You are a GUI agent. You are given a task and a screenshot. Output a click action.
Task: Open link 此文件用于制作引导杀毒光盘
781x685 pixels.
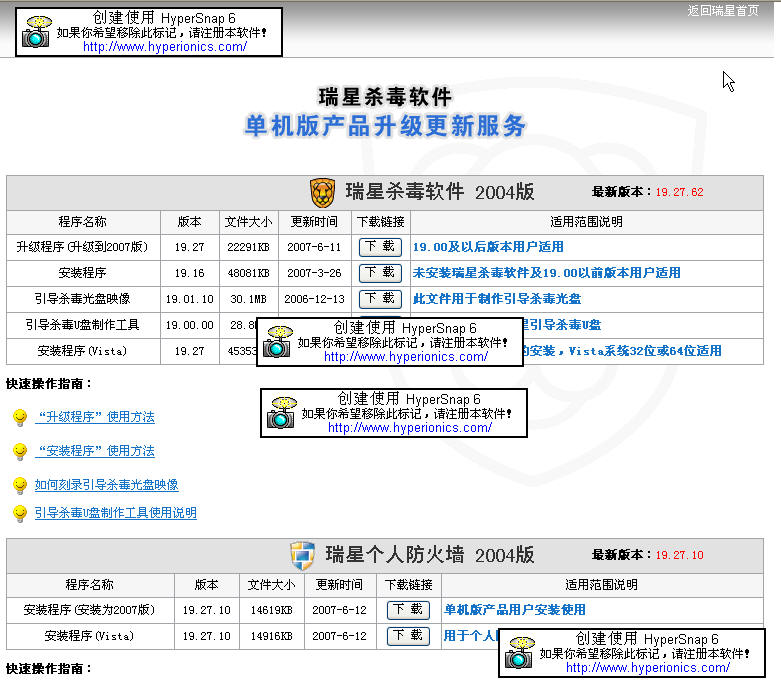coord(497,298)
